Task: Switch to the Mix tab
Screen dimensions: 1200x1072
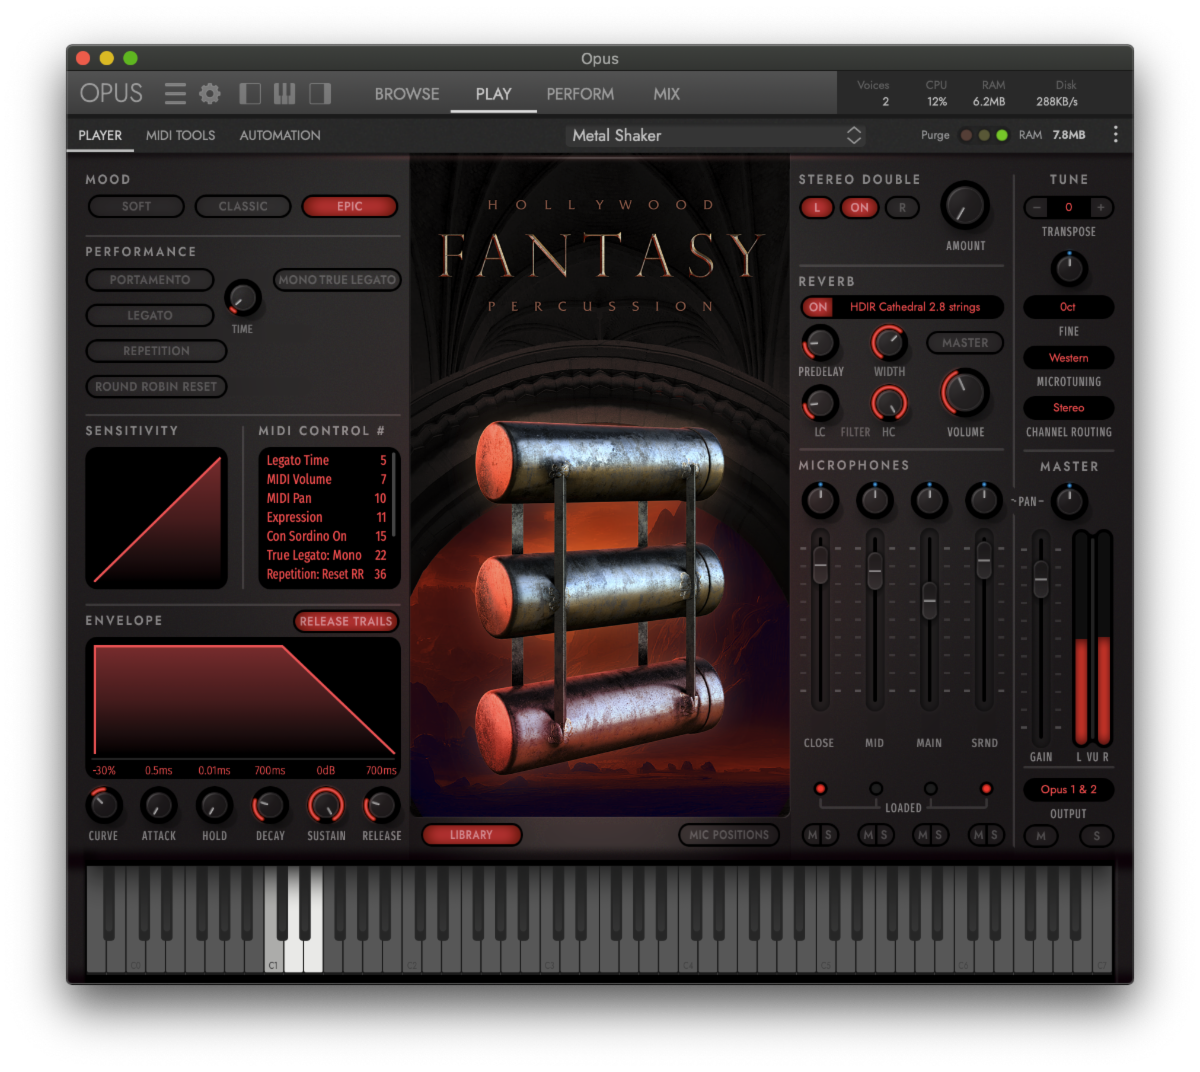Action: (x=666, y=94)
